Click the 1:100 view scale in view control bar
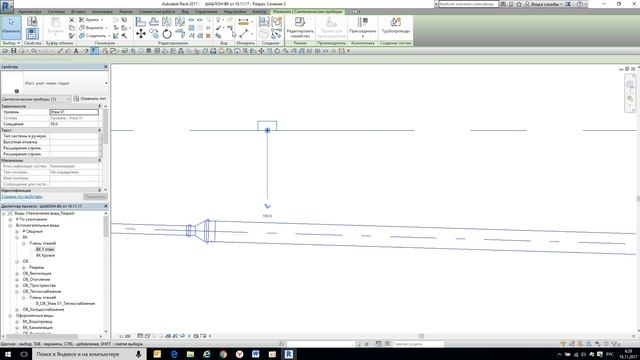The width and height of the screenshot is (640, 360). pos(124,336)
